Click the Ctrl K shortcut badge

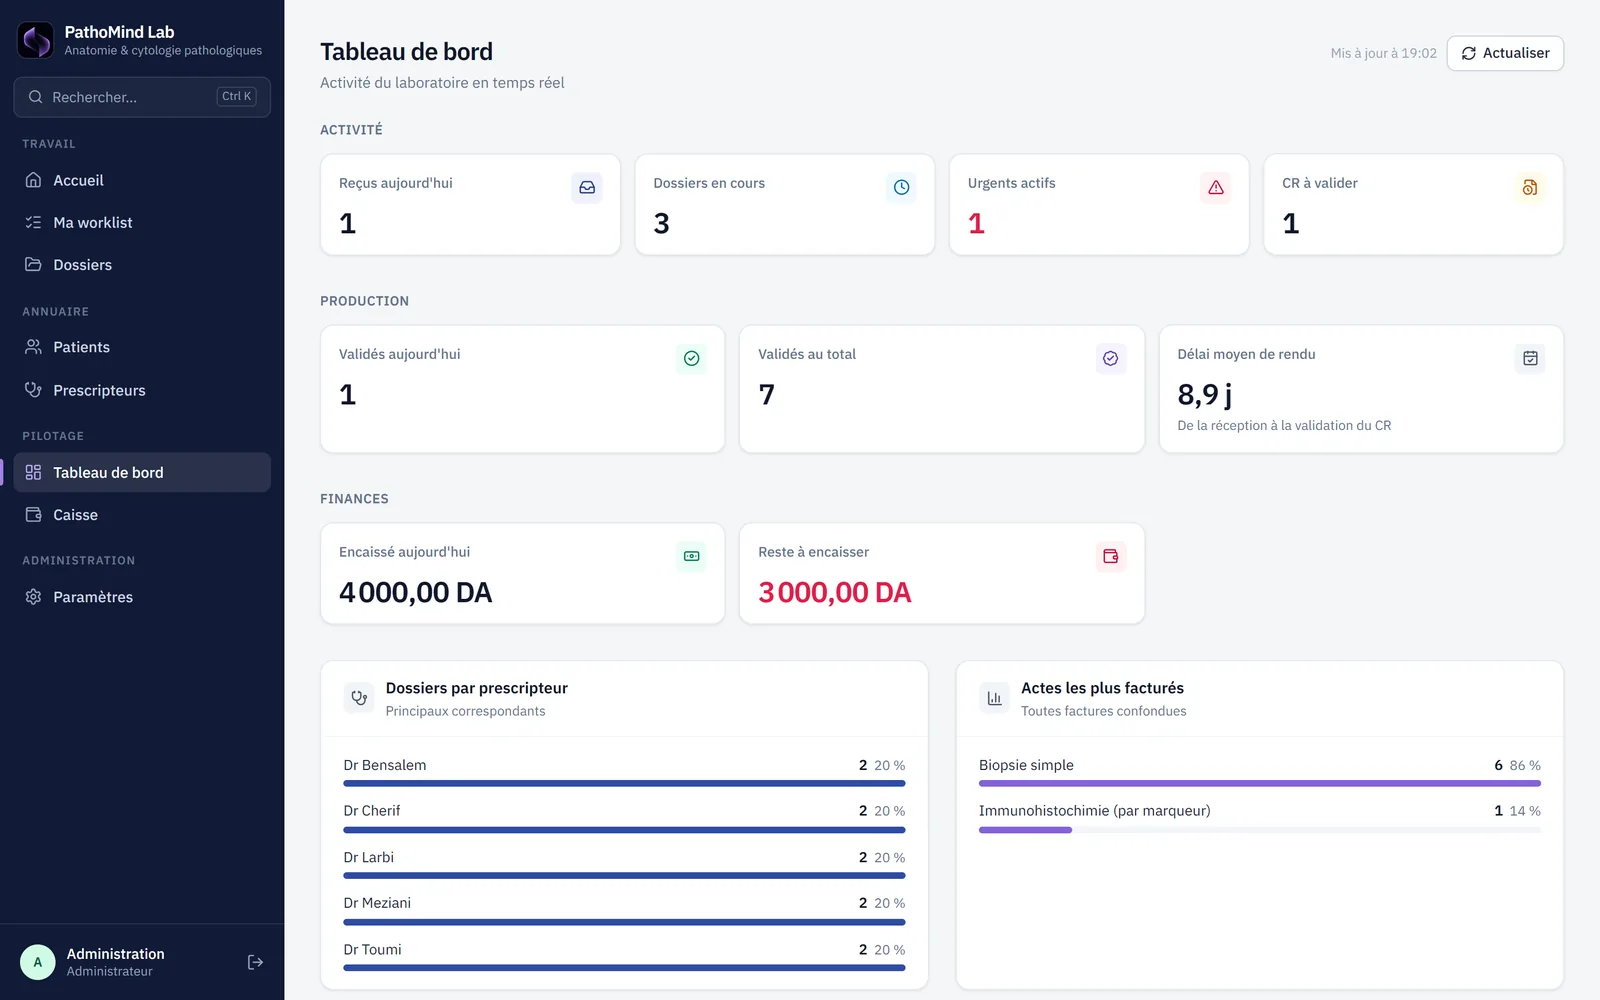point(237,96)
